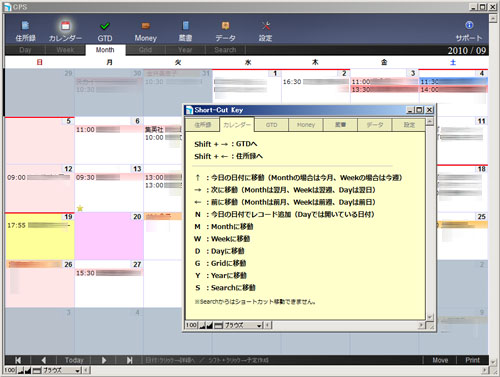Select day 19 yellow cell date number
This screenshot has width=500, height=377.
pos(68,217)
